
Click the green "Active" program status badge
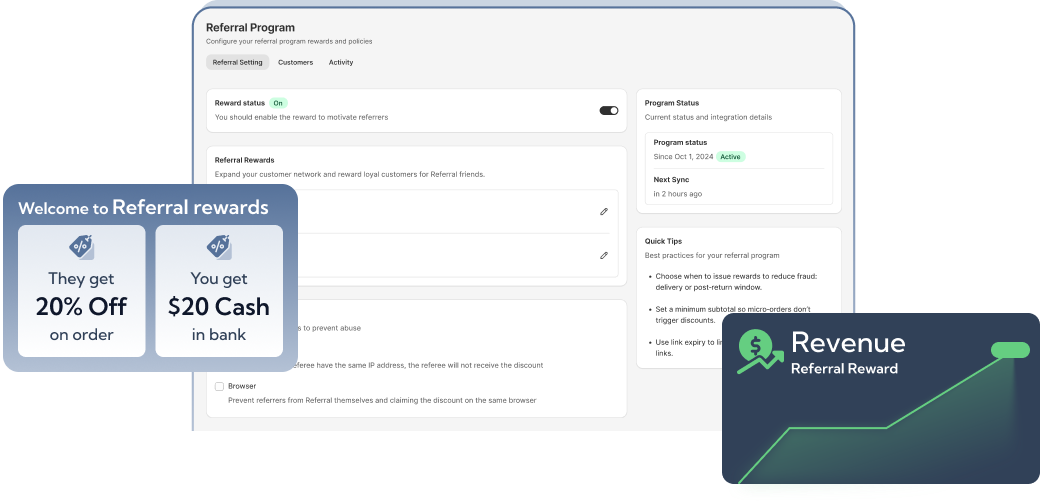click(731, 157)
